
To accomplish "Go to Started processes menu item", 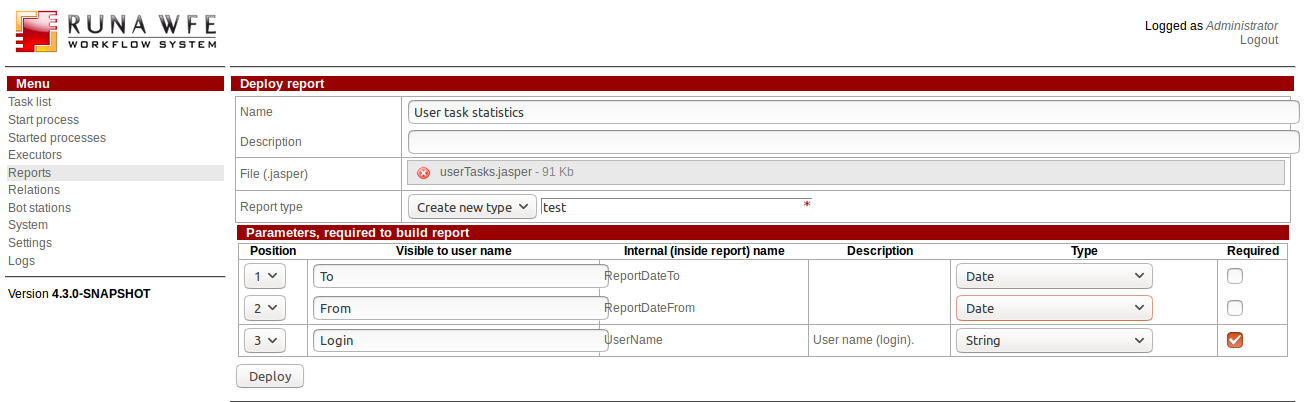I will (57, 138).
